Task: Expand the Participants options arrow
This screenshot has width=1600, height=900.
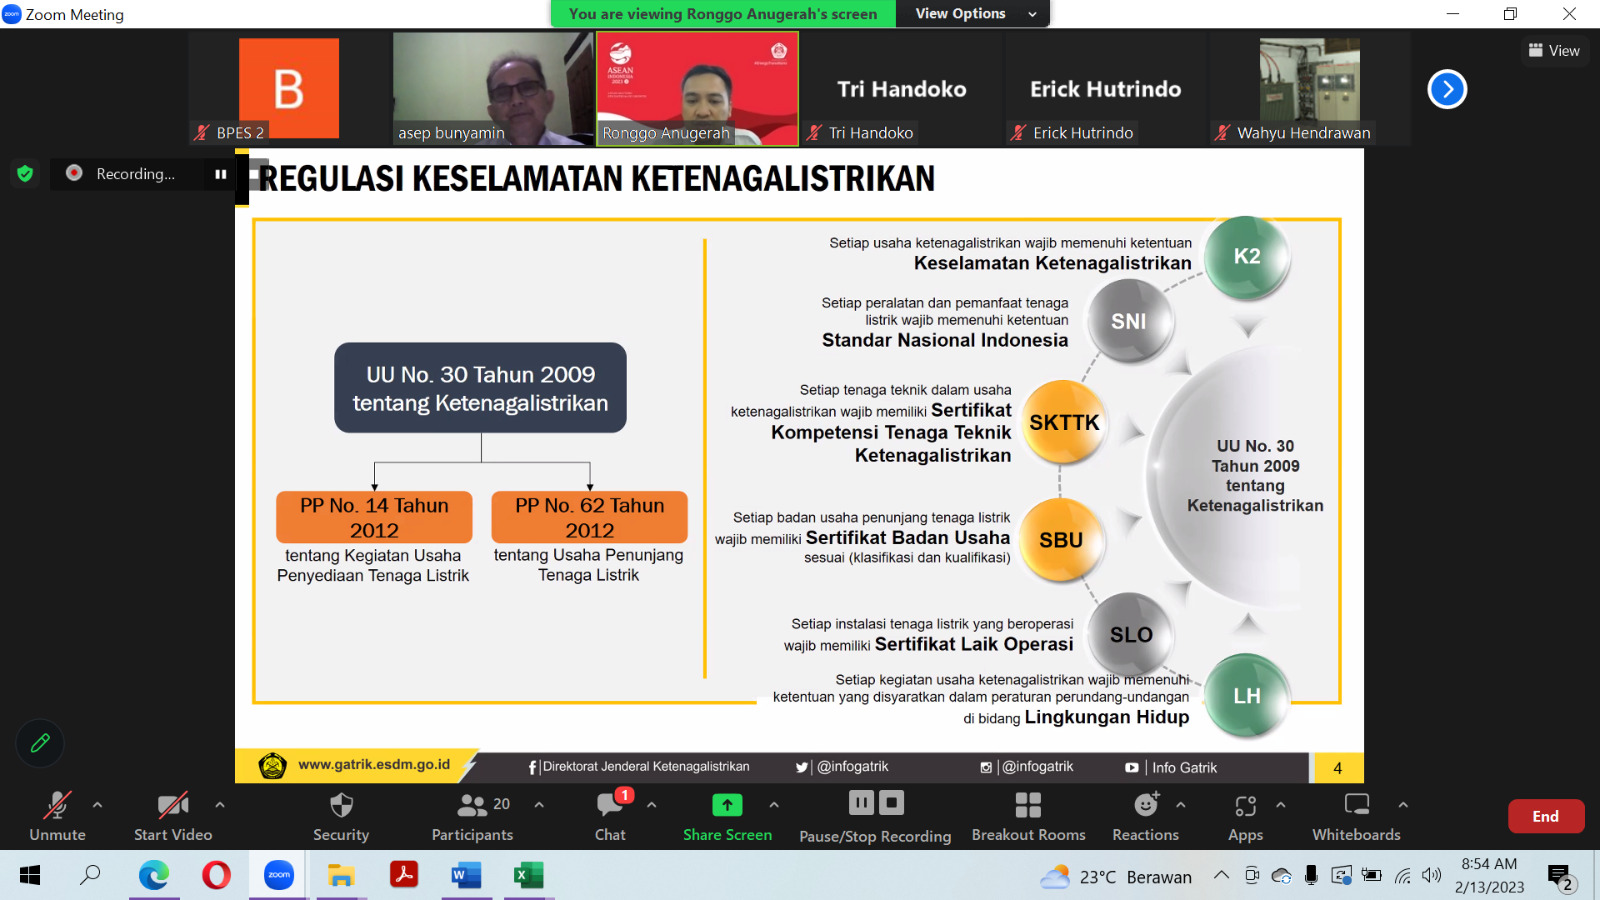Action: (539, 804)
